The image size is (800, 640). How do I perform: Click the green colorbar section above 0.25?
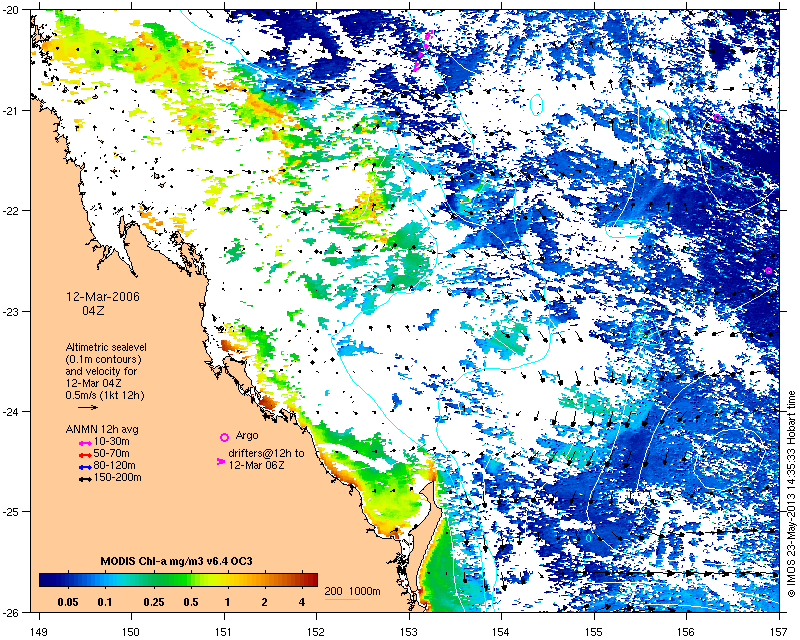click(154, 580)
